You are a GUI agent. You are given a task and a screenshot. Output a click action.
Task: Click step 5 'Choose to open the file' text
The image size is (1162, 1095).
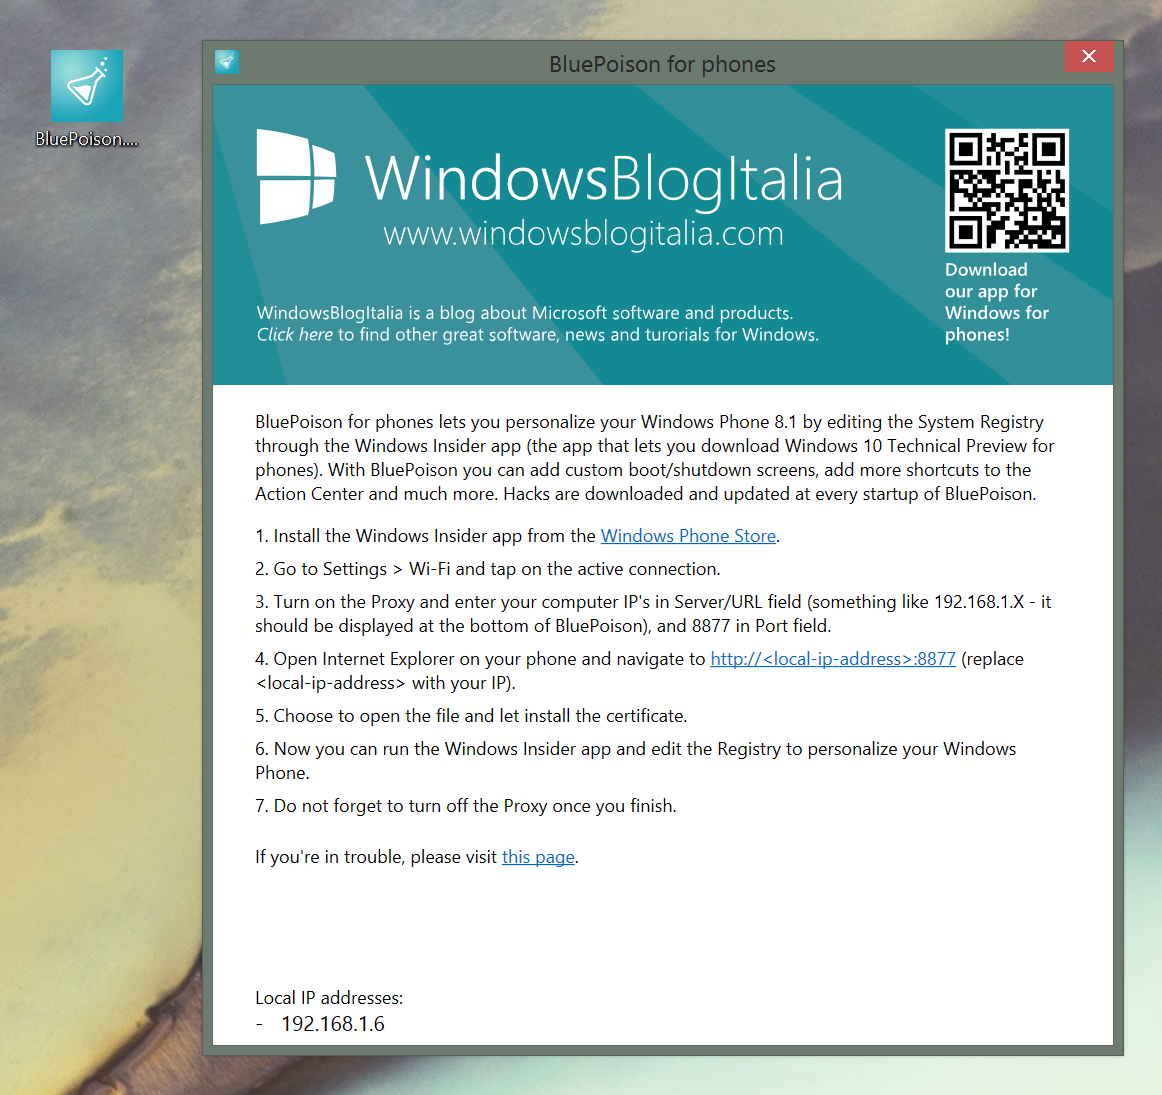471,716
